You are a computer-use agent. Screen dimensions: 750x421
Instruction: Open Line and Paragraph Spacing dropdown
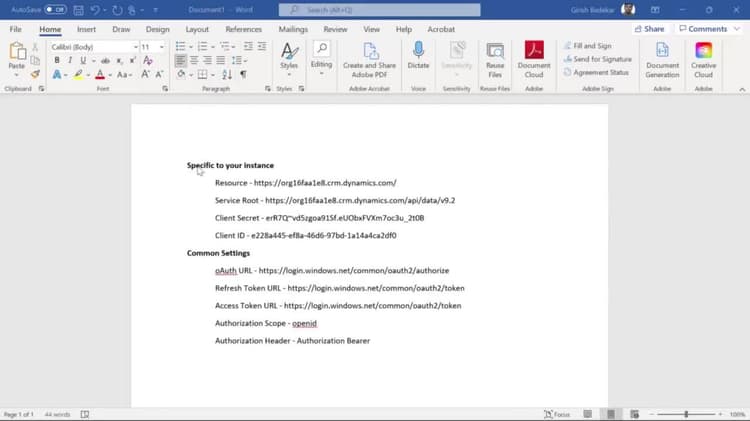239,60
